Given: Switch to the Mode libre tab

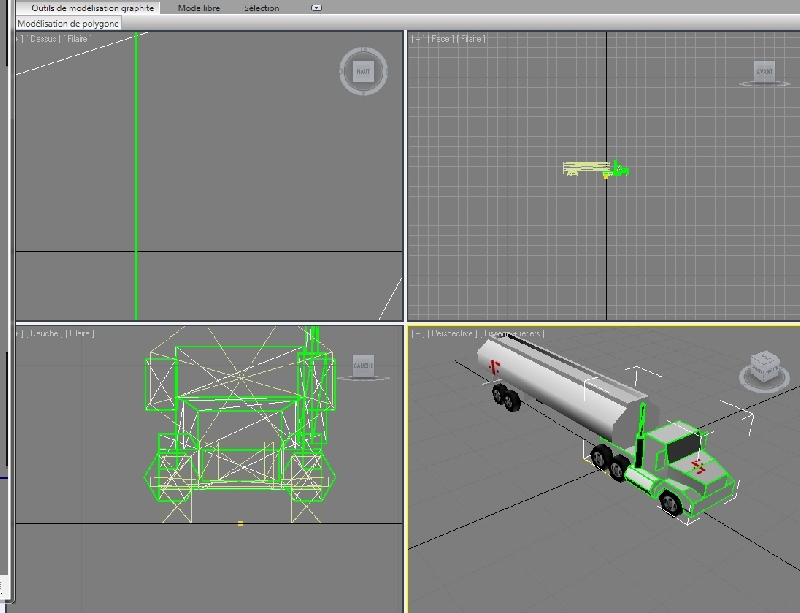Looking at the screenshot, I should [x=198, y=7].
